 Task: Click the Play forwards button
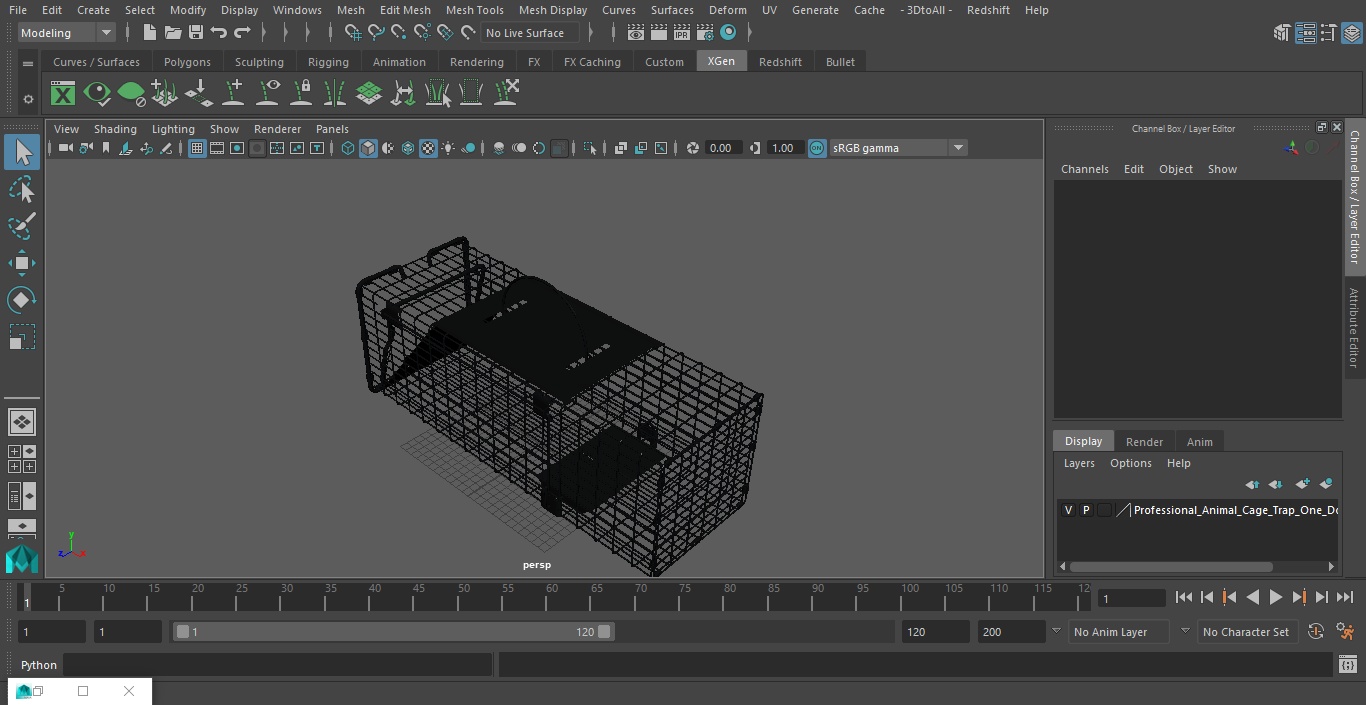1275,597
